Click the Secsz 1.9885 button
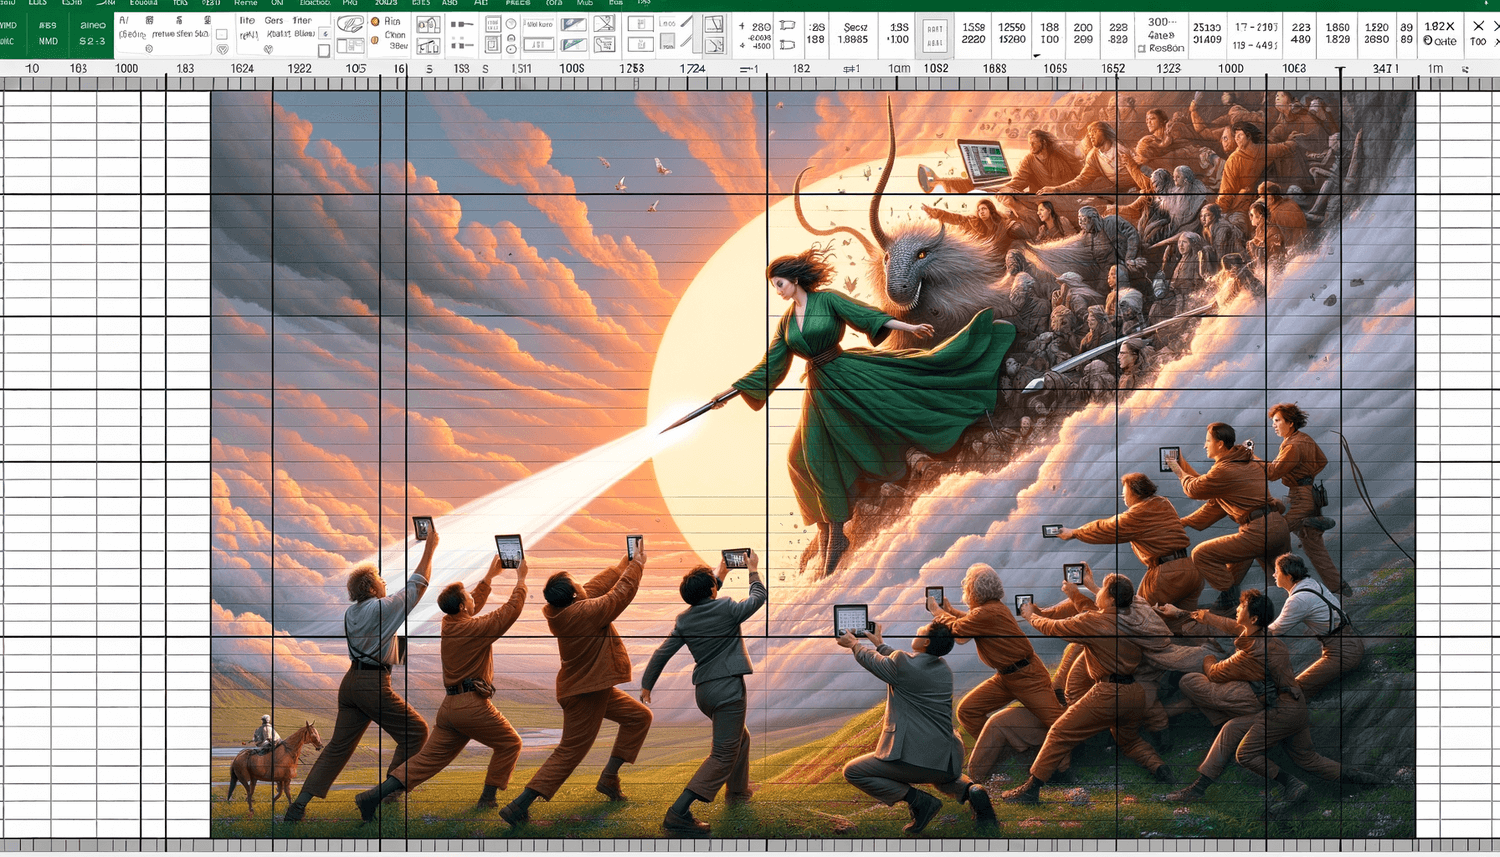The height and width of the screenshot is (857, 1500). pos(854,33)
